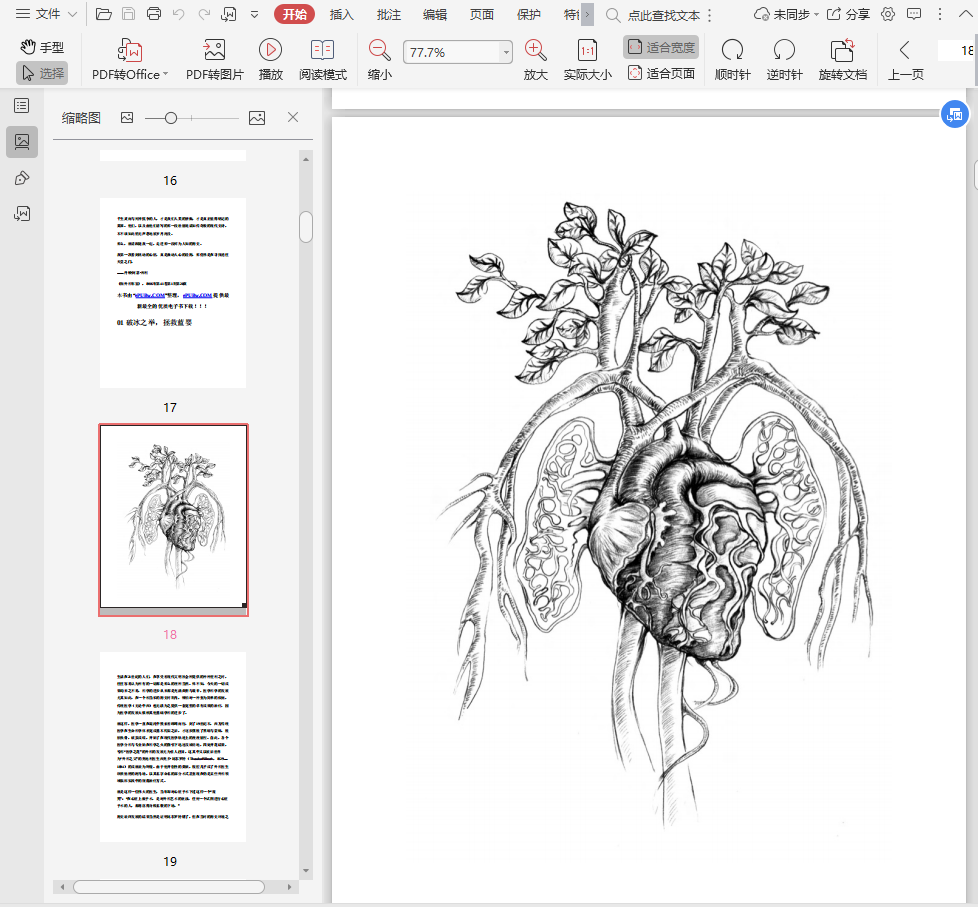Rotate page clockwise with 顺时针
This screenshot has height=907, width=978.
tap(732, 51)
